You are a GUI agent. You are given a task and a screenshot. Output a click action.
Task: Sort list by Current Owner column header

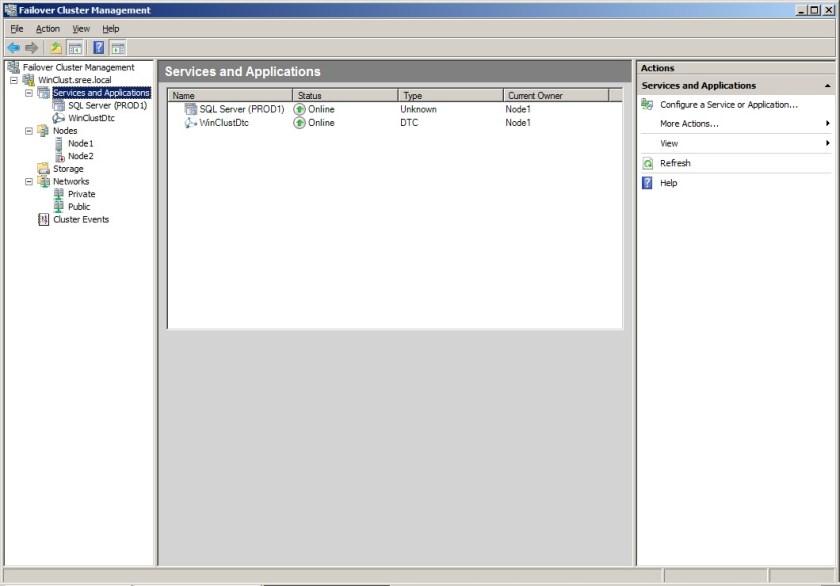pyautogui.click(x=535, y=96)
